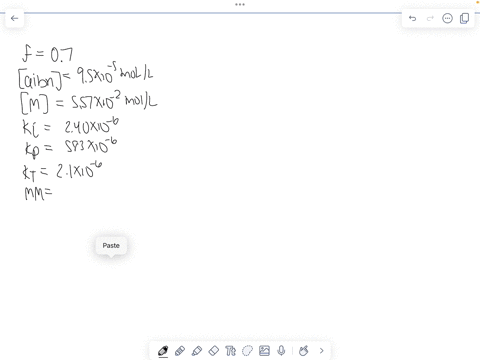
Task: Select the Eraser tool
Action: [214, 351]
